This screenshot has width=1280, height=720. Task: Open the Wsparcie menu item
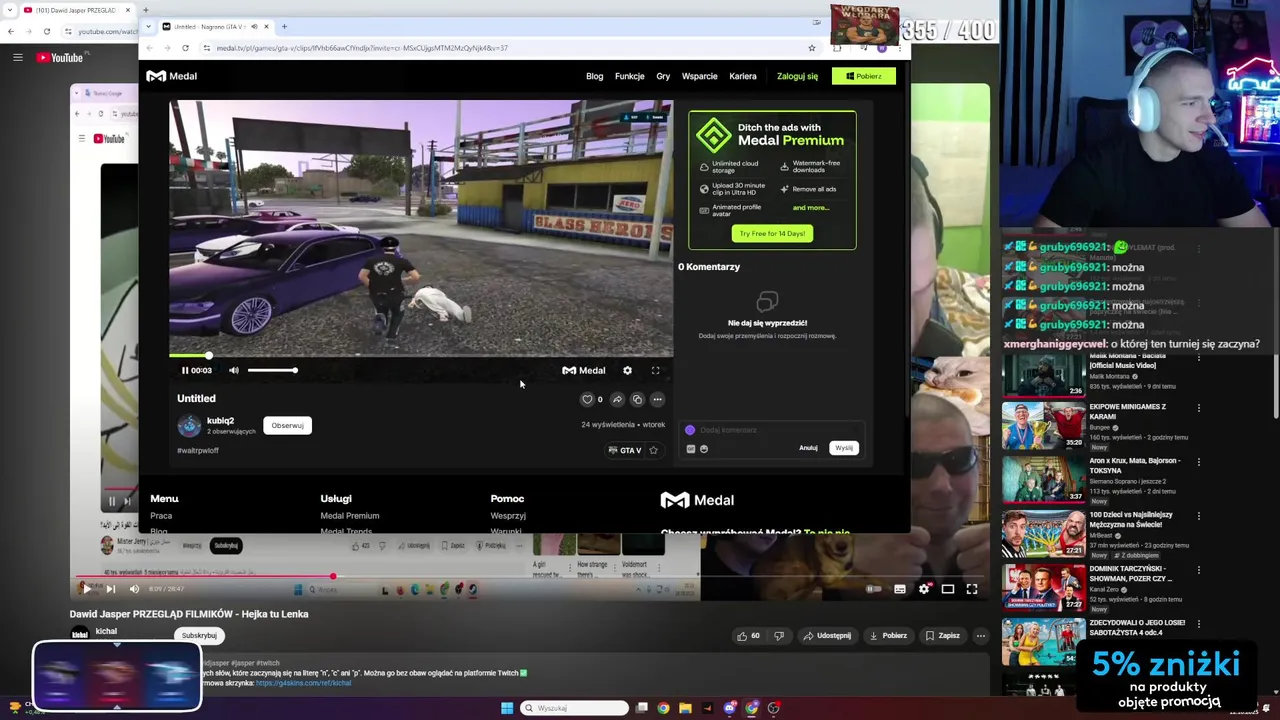coord(699,76)
